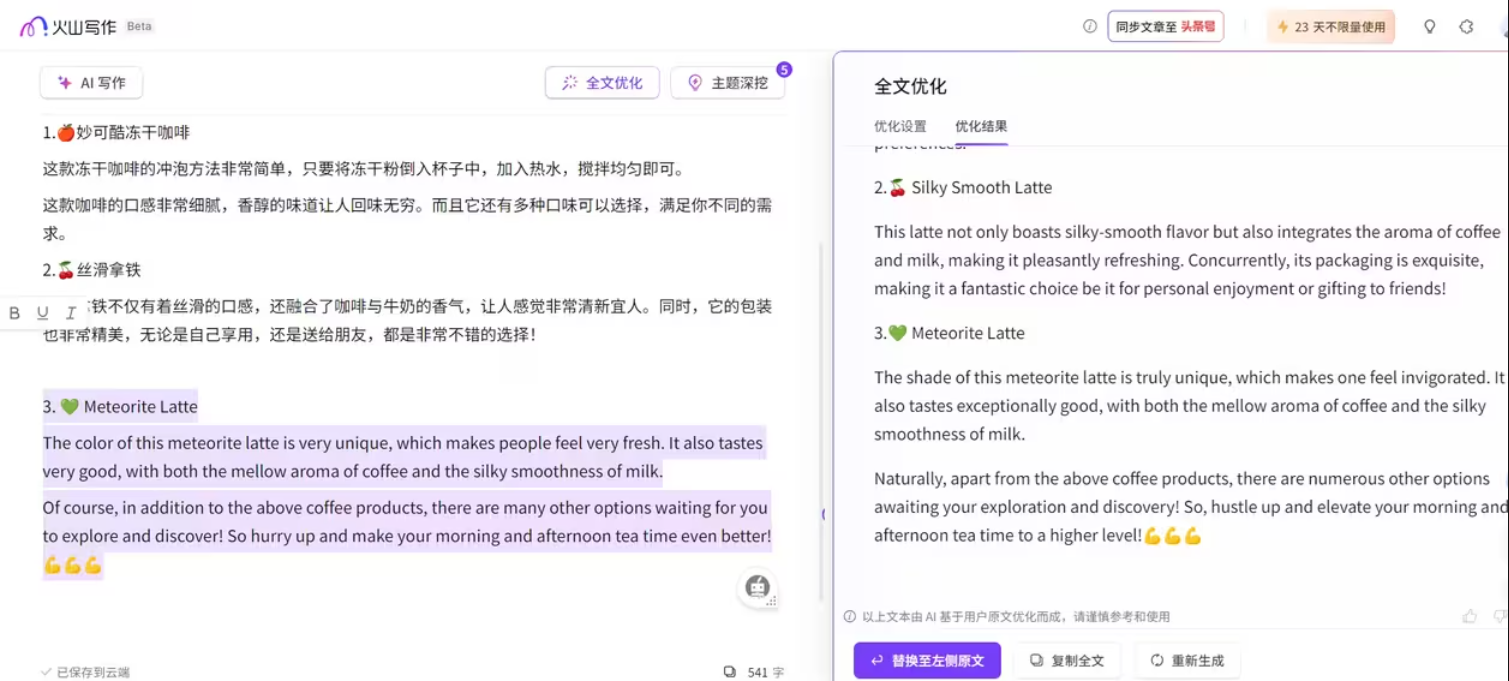Click paragraph 'This latte not only boasts'
This screenshot has width=1509, height=681.
pyautogui.click(x=1187, y=260)
